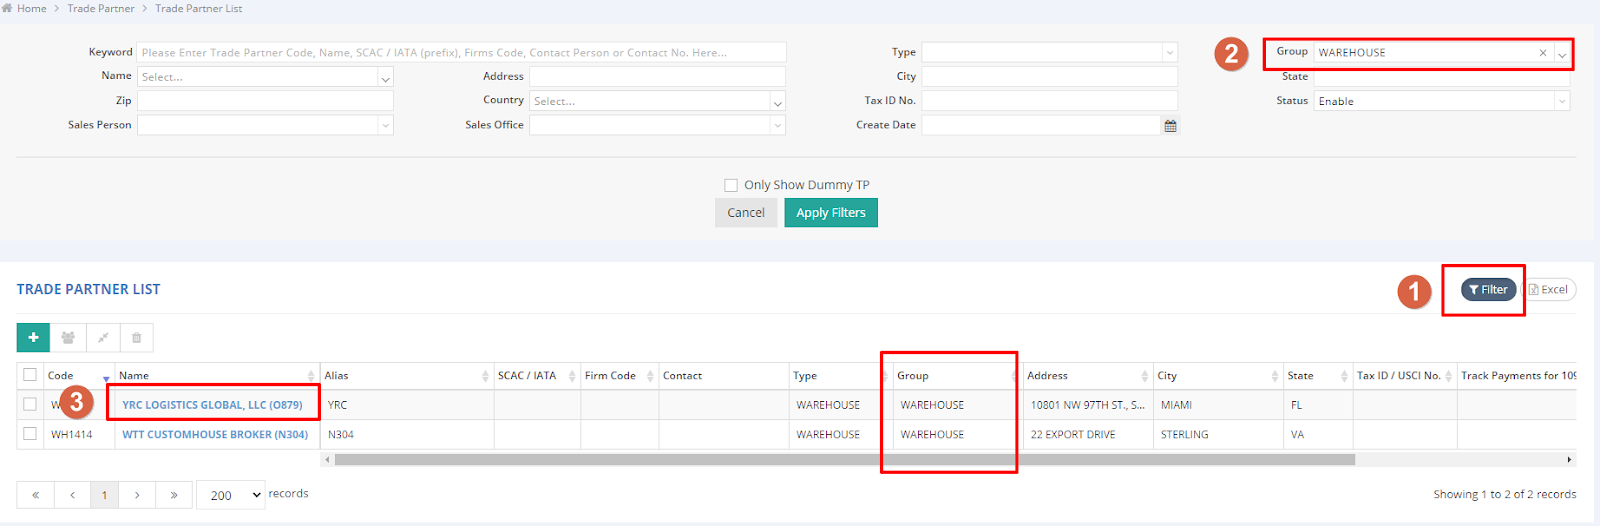Go to the last page of records
Image resolution: width=1600 pixels, height=526 pixels.
pyautogui.click(x=174, y=495)
